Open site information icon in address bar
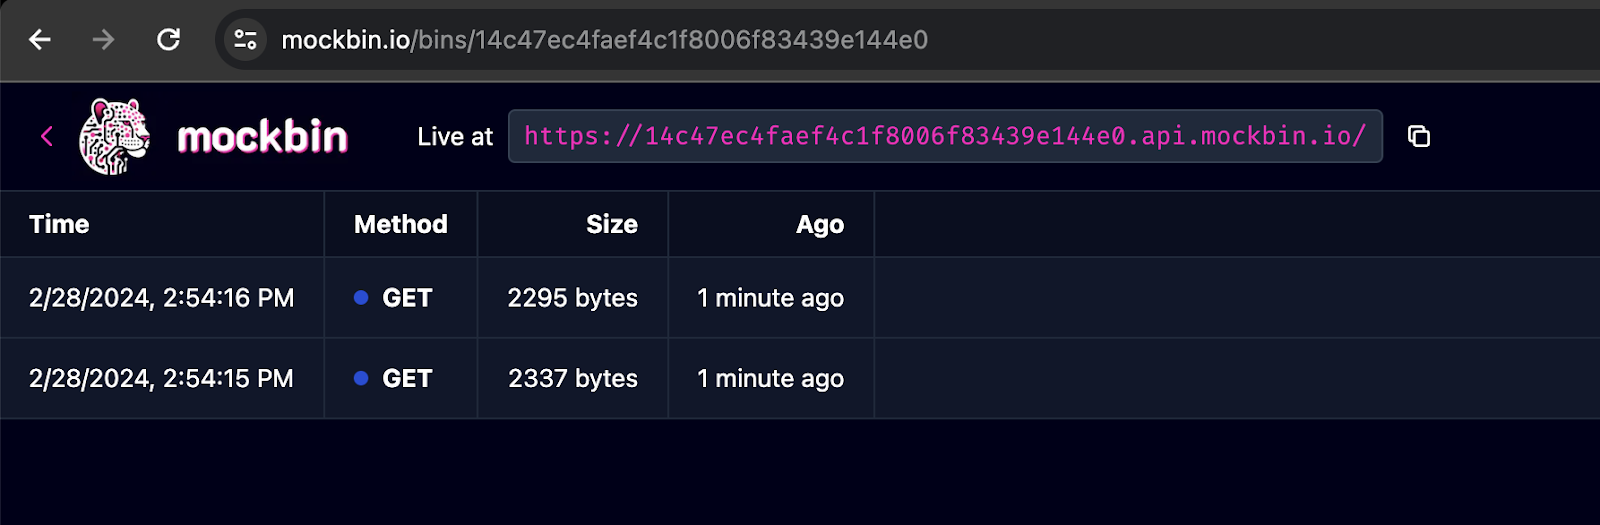Image resolution: width=1600 pixels, height=525 pixels. (x=245, y=40)
